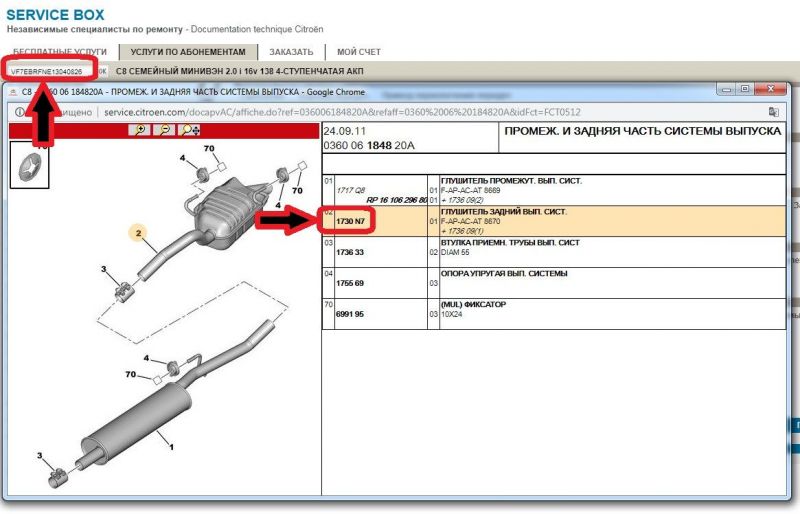The width and height of the screenshot is (800, 514).
Task: Open the ЗАКАЗАТЬ tab
Action: (x=291, y=52)
